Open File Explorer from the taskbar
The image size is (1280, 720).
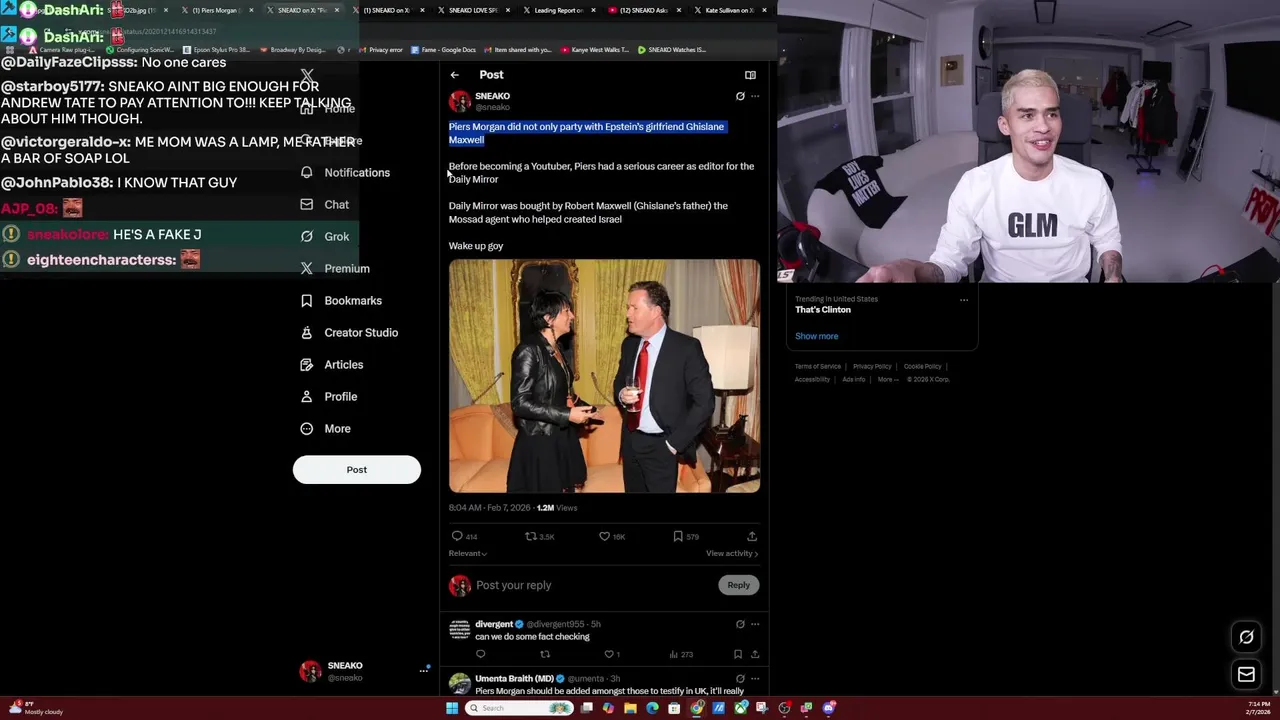tap(630, 708)
